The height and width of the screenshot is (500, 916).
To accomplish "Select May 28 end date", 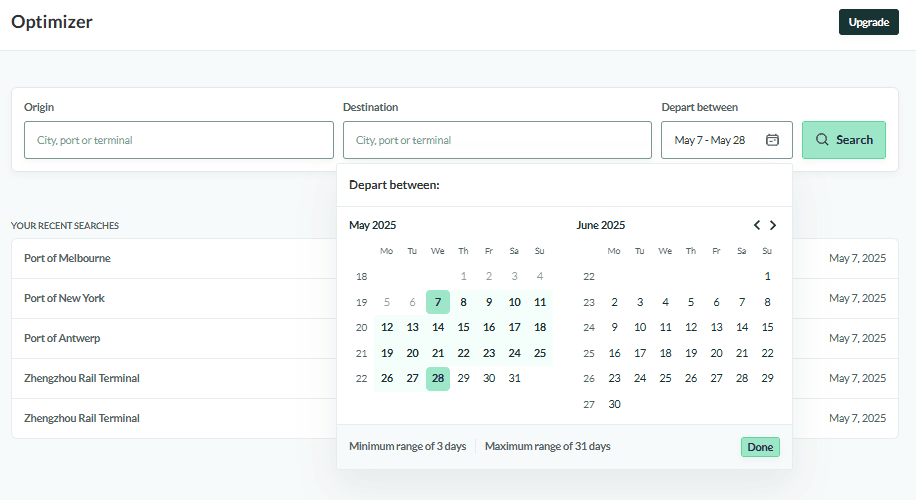I will pyautogui.click(x=438, y=379).
